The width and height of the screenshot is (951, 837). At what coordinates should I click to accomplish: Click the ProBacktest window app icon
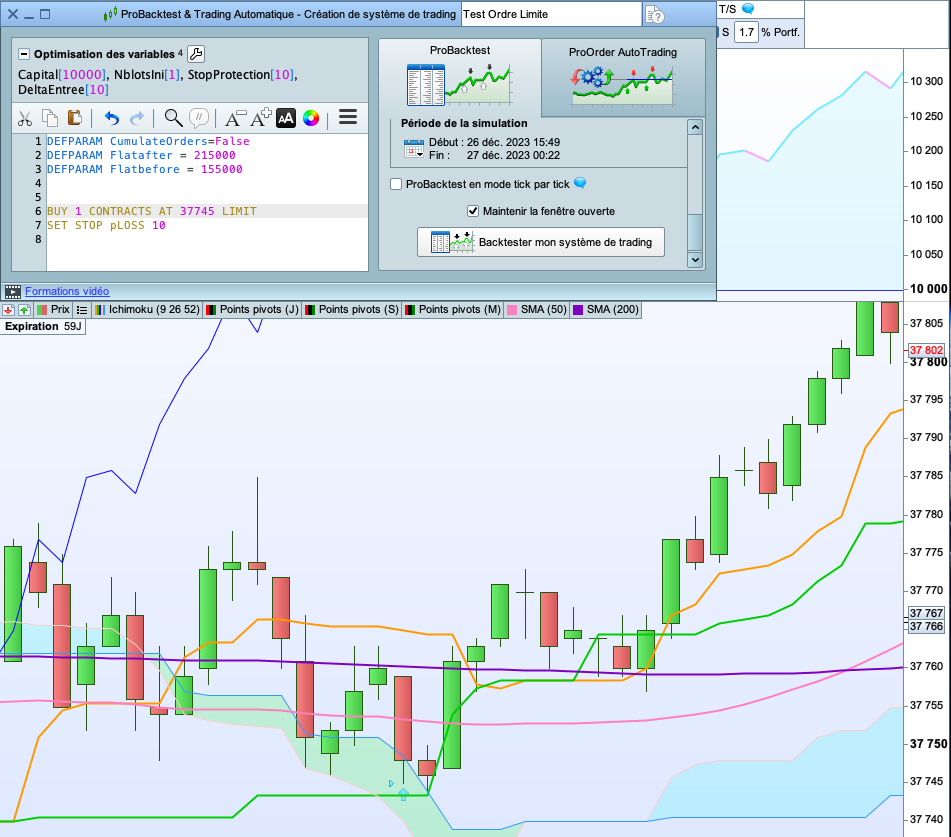[110, 14]
